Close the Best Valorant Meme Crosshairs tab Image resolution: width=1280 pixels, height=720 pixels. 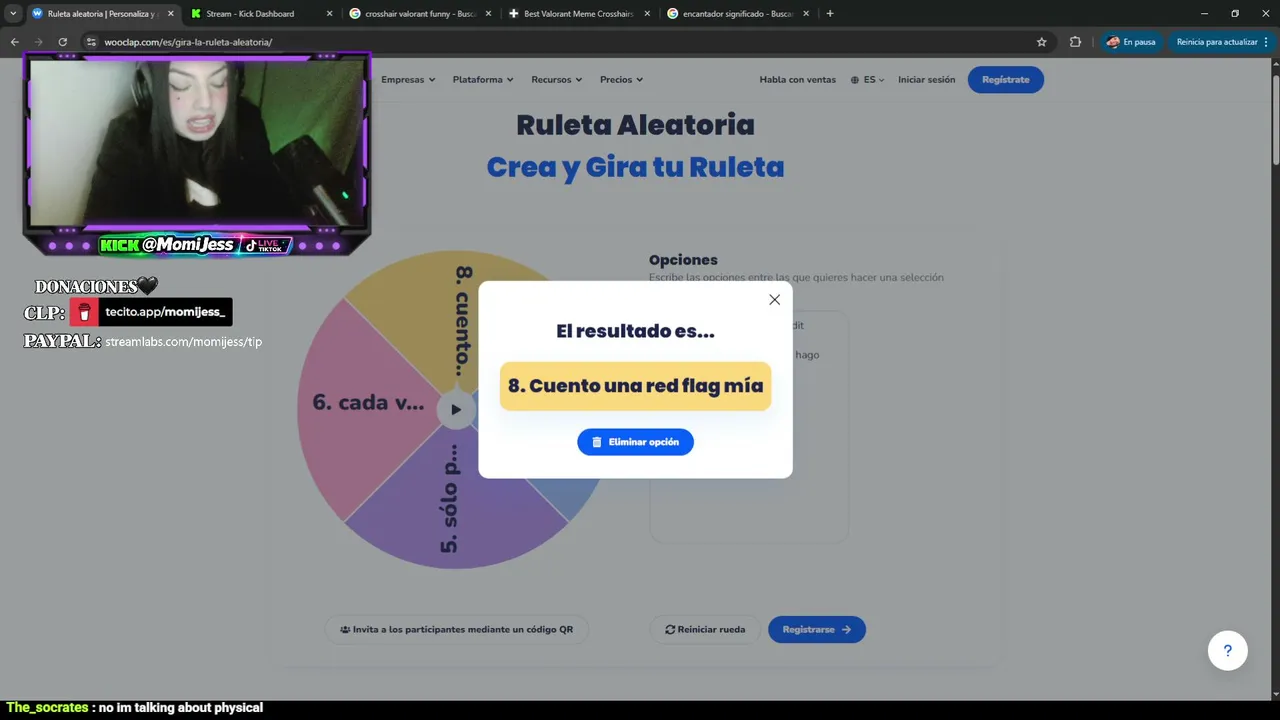pos(647,14)
